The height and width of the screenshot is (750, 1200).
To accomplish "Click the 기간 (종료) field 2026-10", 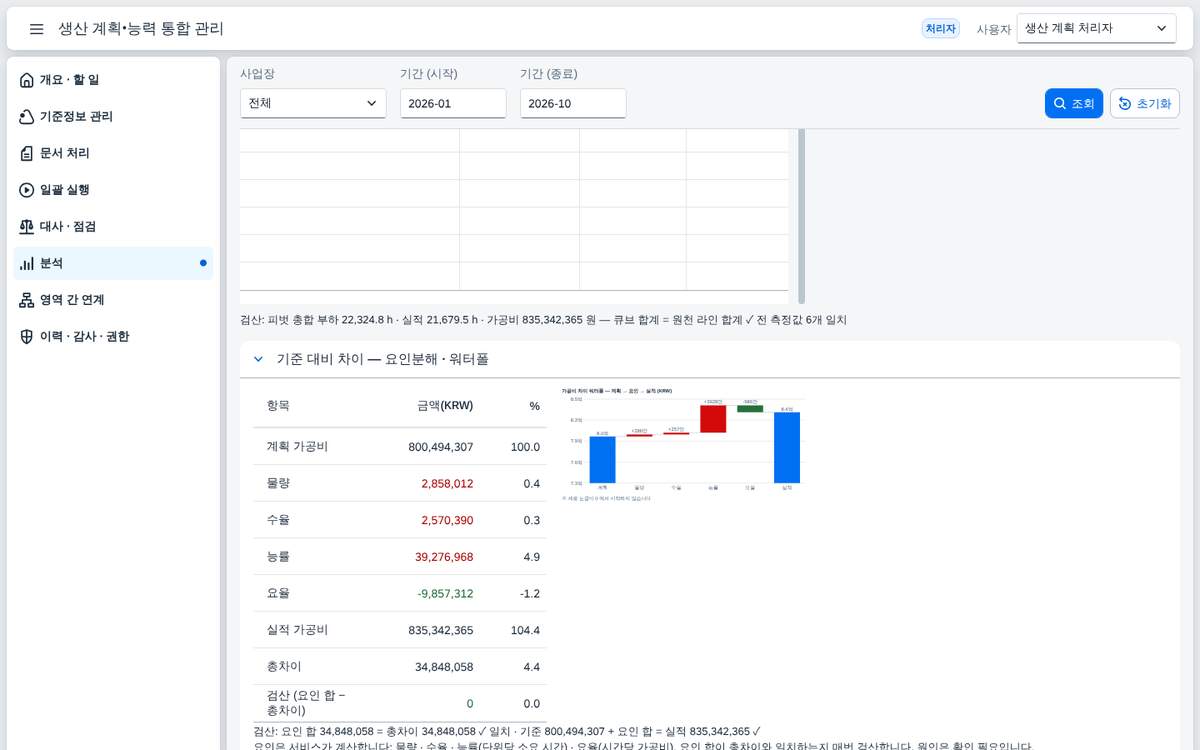I will point(573,103).
